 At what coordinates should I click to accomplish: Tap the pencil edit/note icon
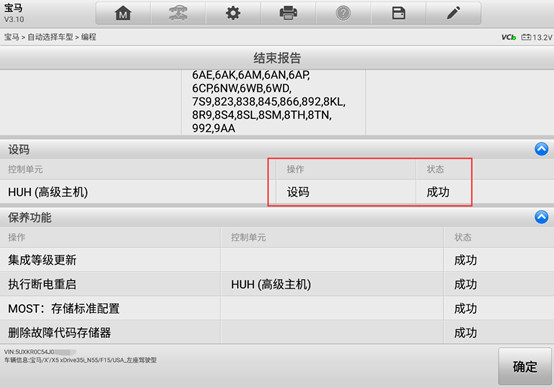click(453, 13)
